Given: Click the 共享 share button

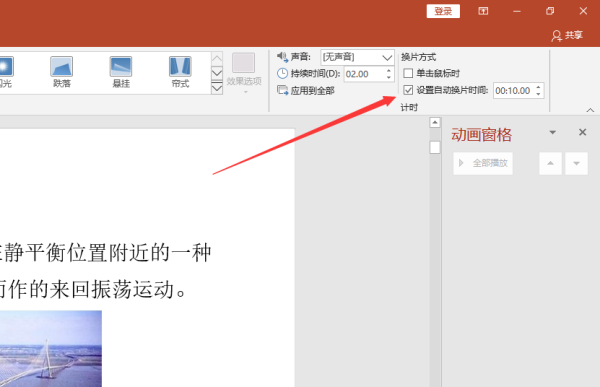Looking at the screenshot, I should (x=567, y=35).
